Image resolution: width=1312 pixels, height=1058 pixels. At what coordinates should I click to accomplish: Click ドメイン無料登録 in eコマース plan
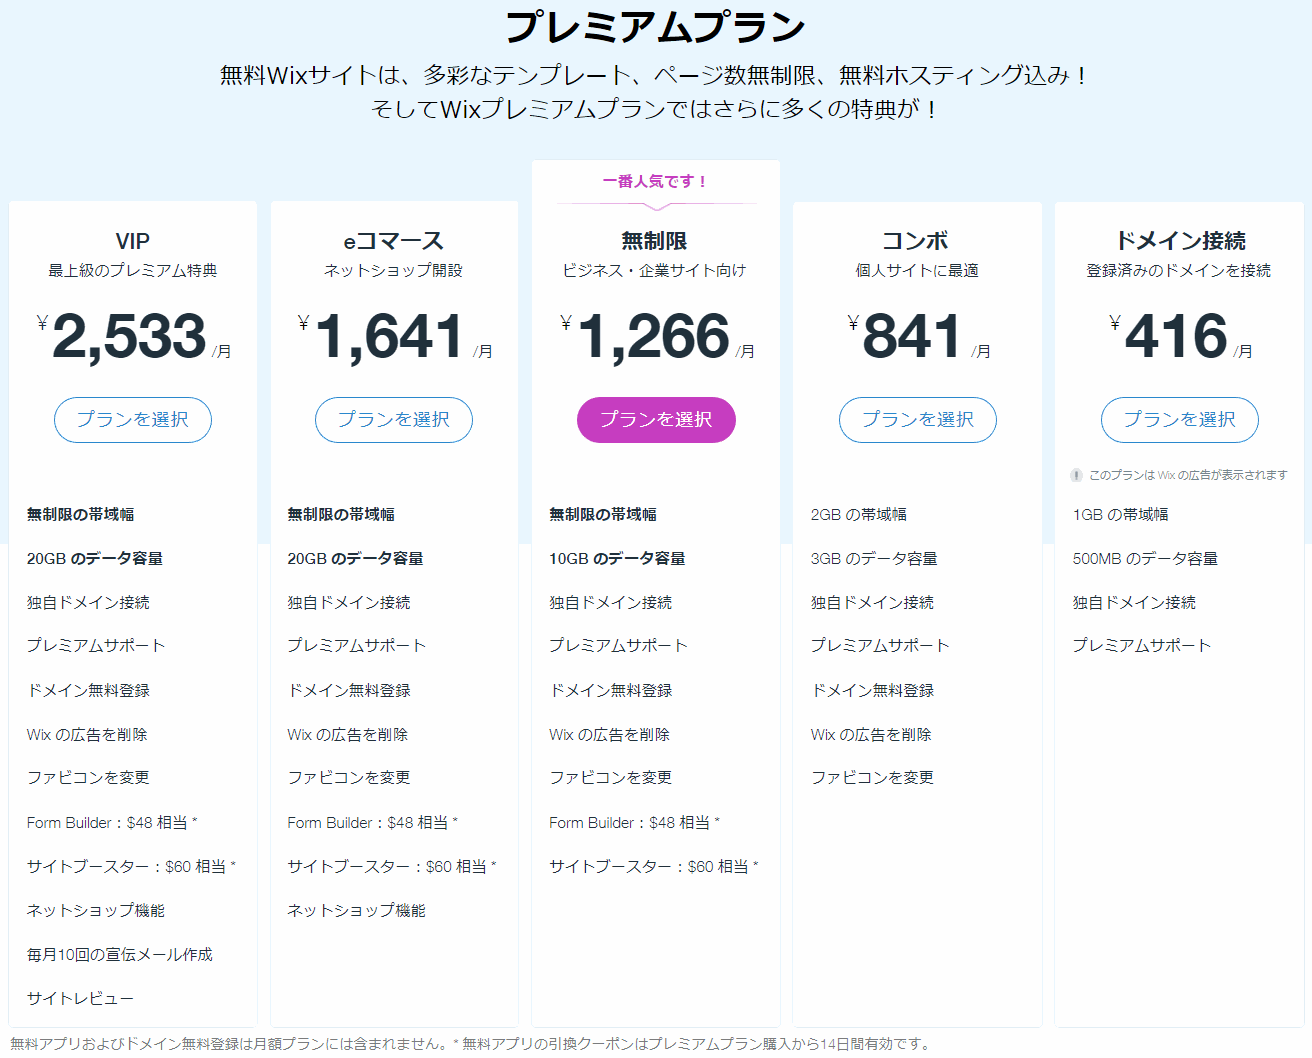pyautogui.click(x=349, y=691)
